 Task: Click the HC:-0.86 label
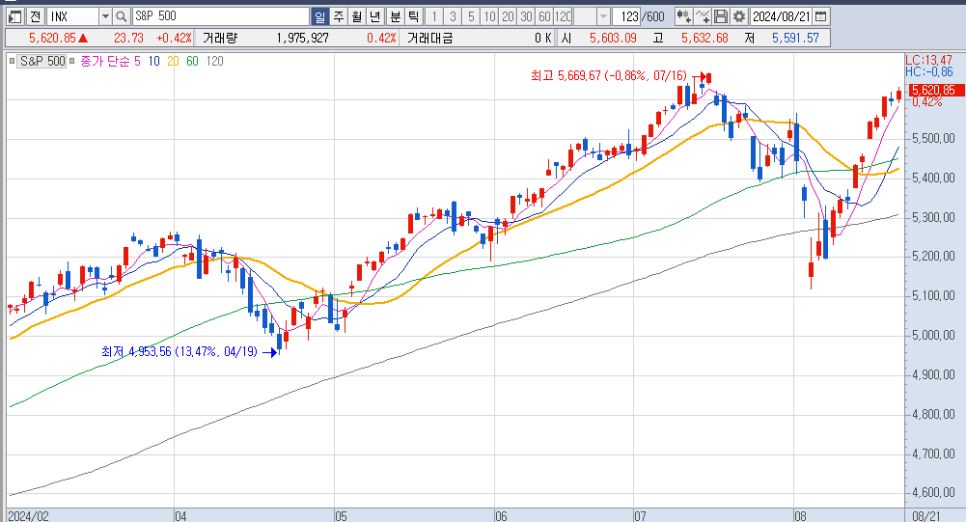point(928,71)
